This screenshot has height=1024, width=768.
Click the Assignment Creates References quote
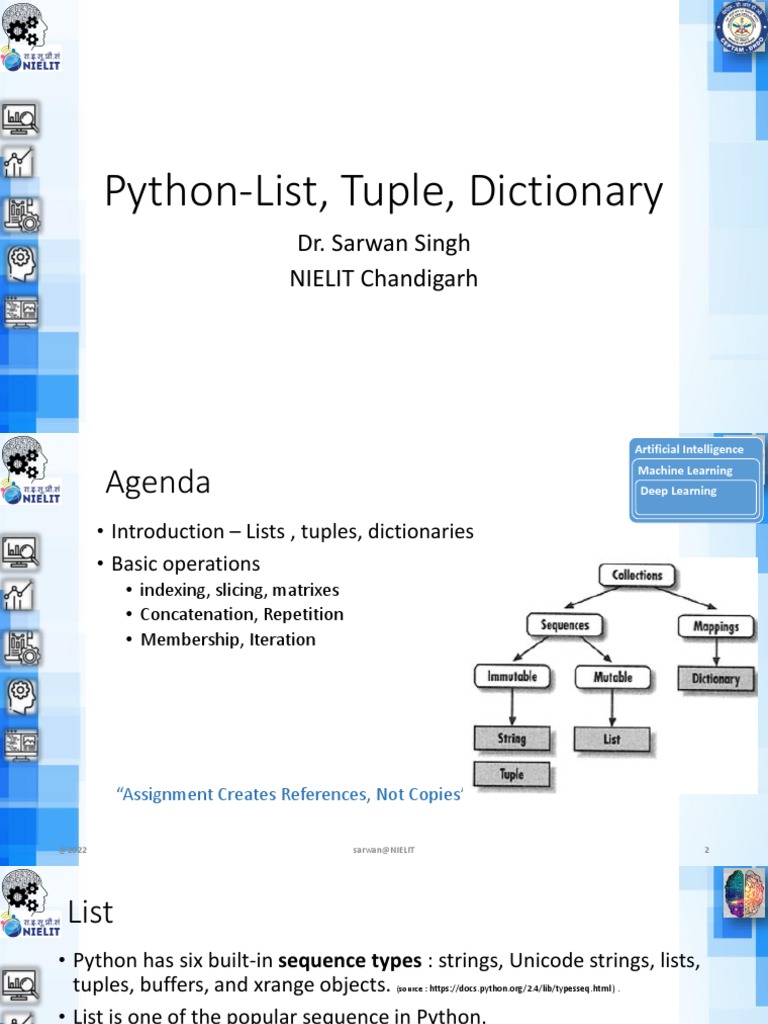[290, 794]
